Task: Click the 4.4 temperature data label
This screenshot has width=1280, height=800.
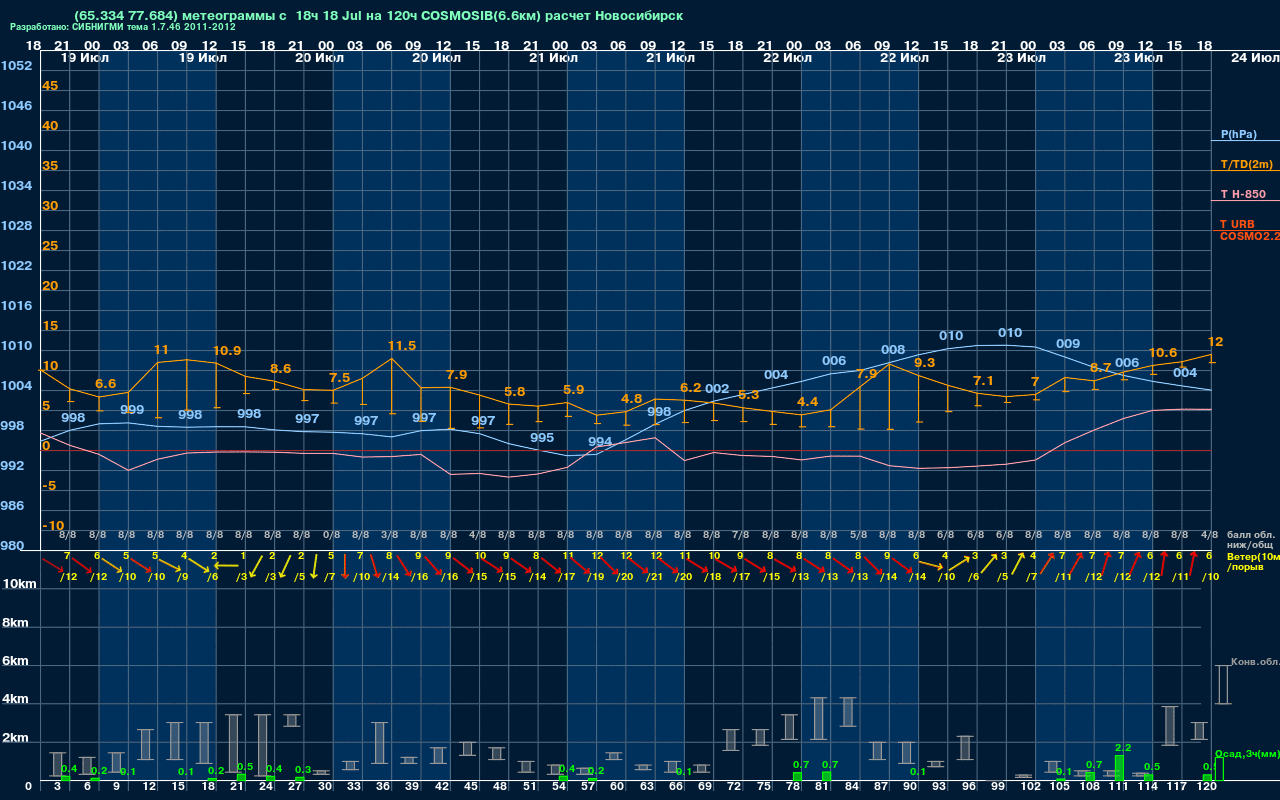Action: (x=807, y=402)
